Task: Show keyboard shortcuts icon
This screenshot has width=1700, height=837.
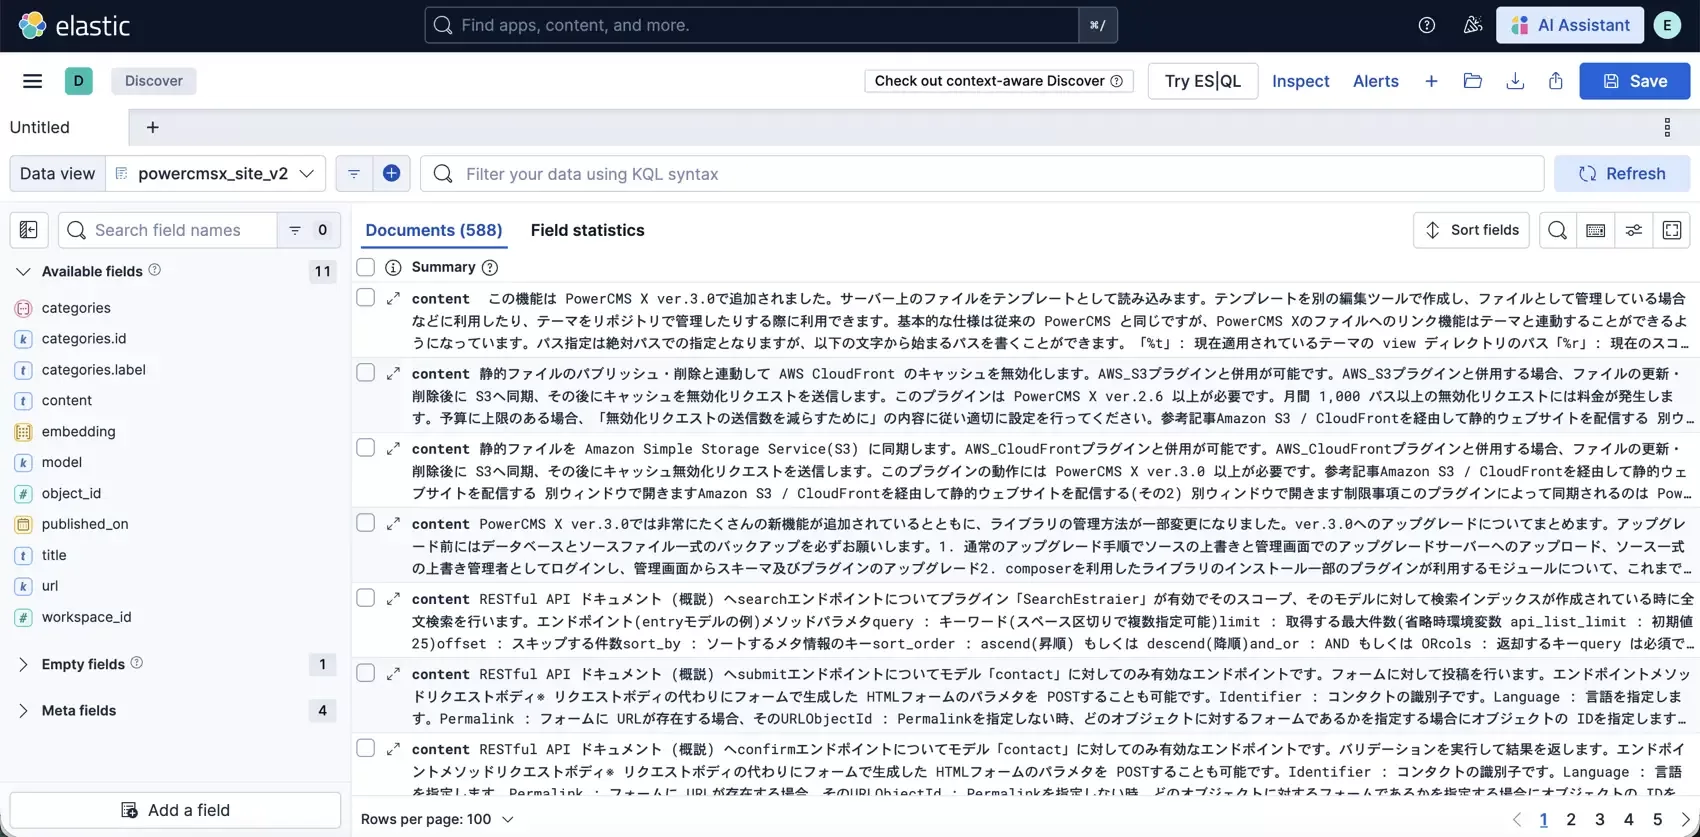Action: (1596, 230)
